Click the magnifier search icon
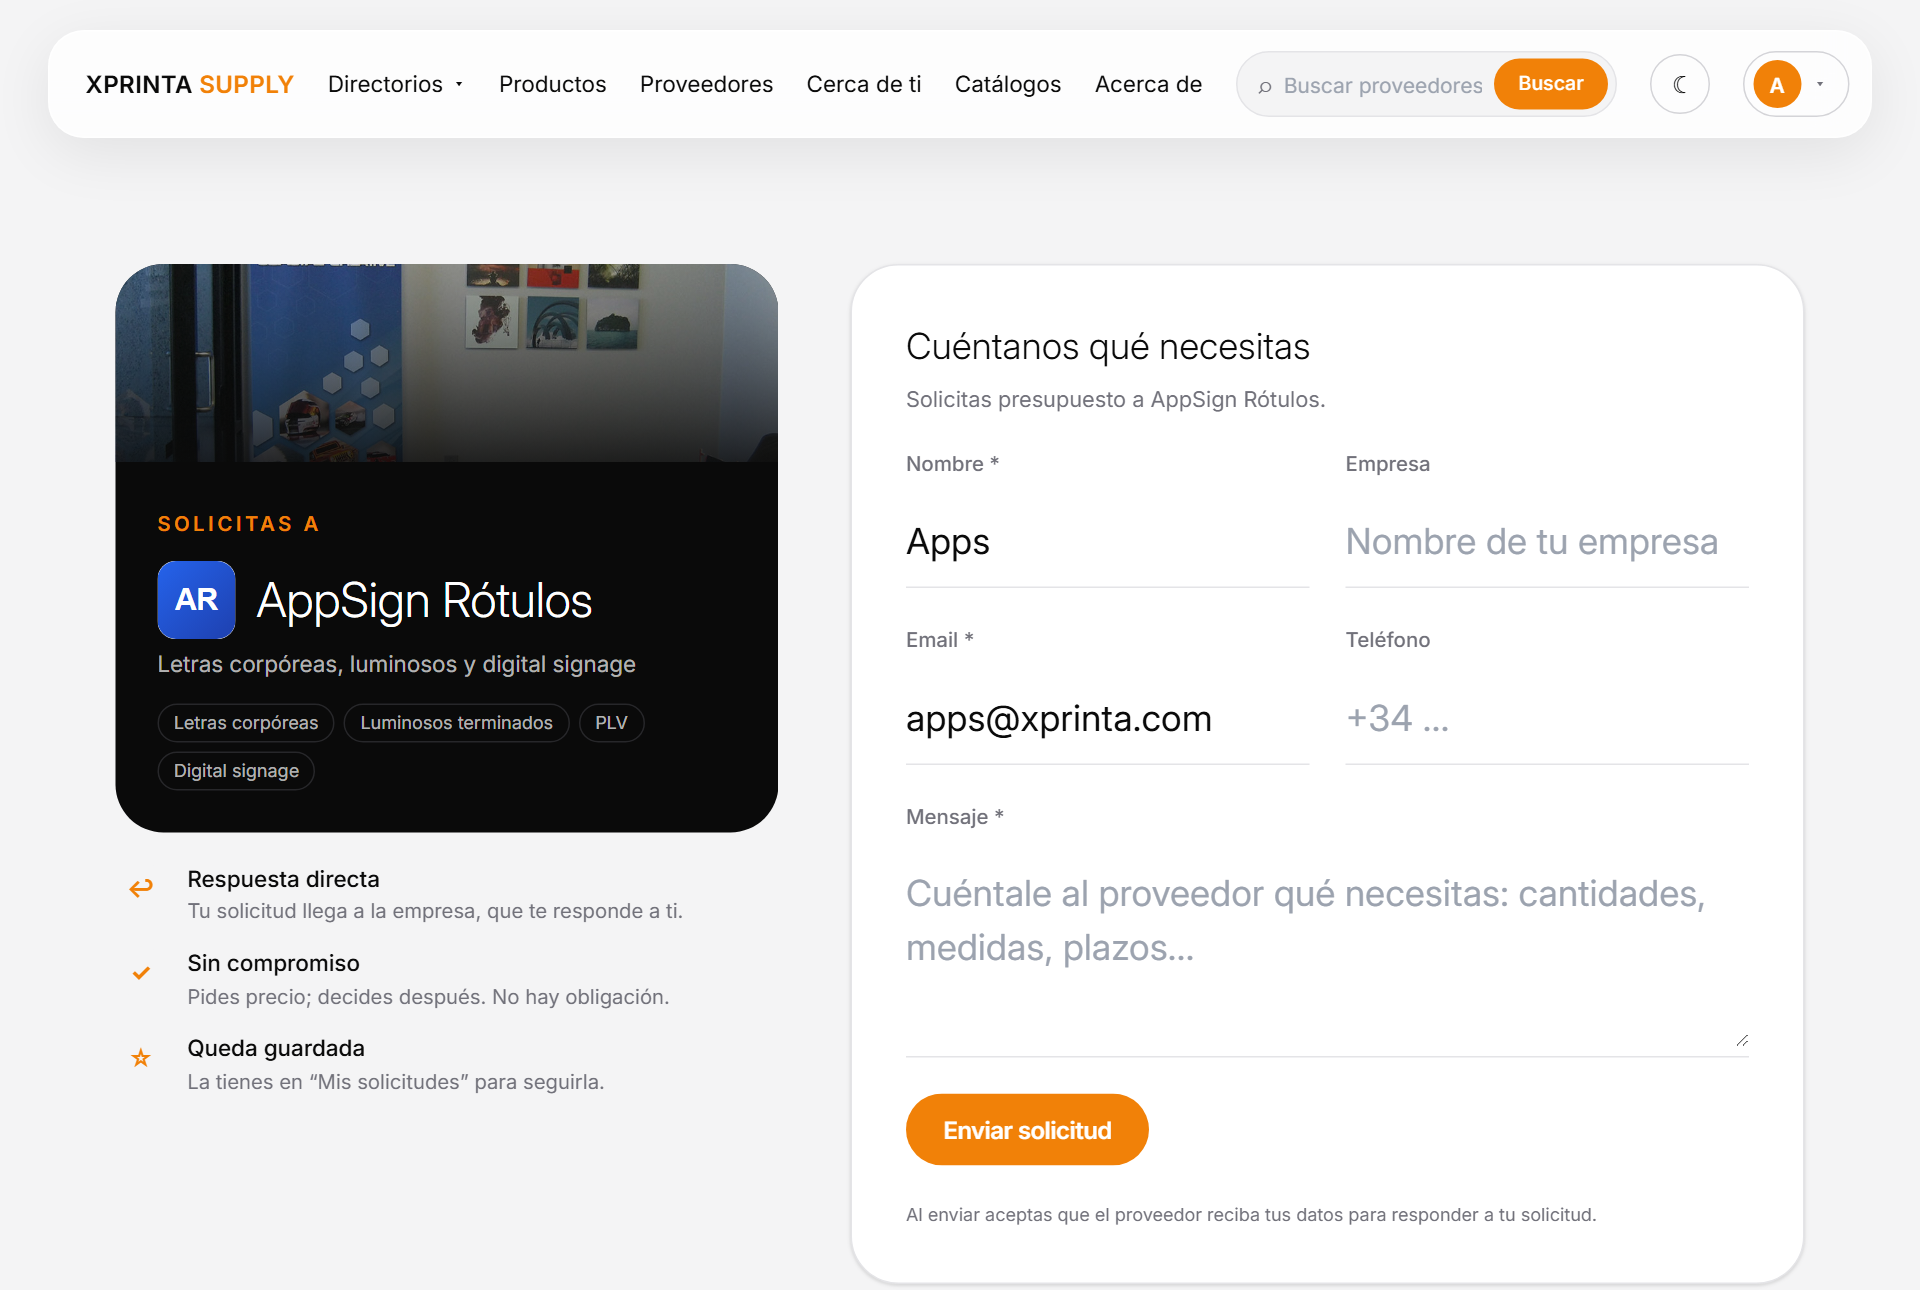The height and width of the screenshot is (1290, 1920). [x=1264, y=87]
